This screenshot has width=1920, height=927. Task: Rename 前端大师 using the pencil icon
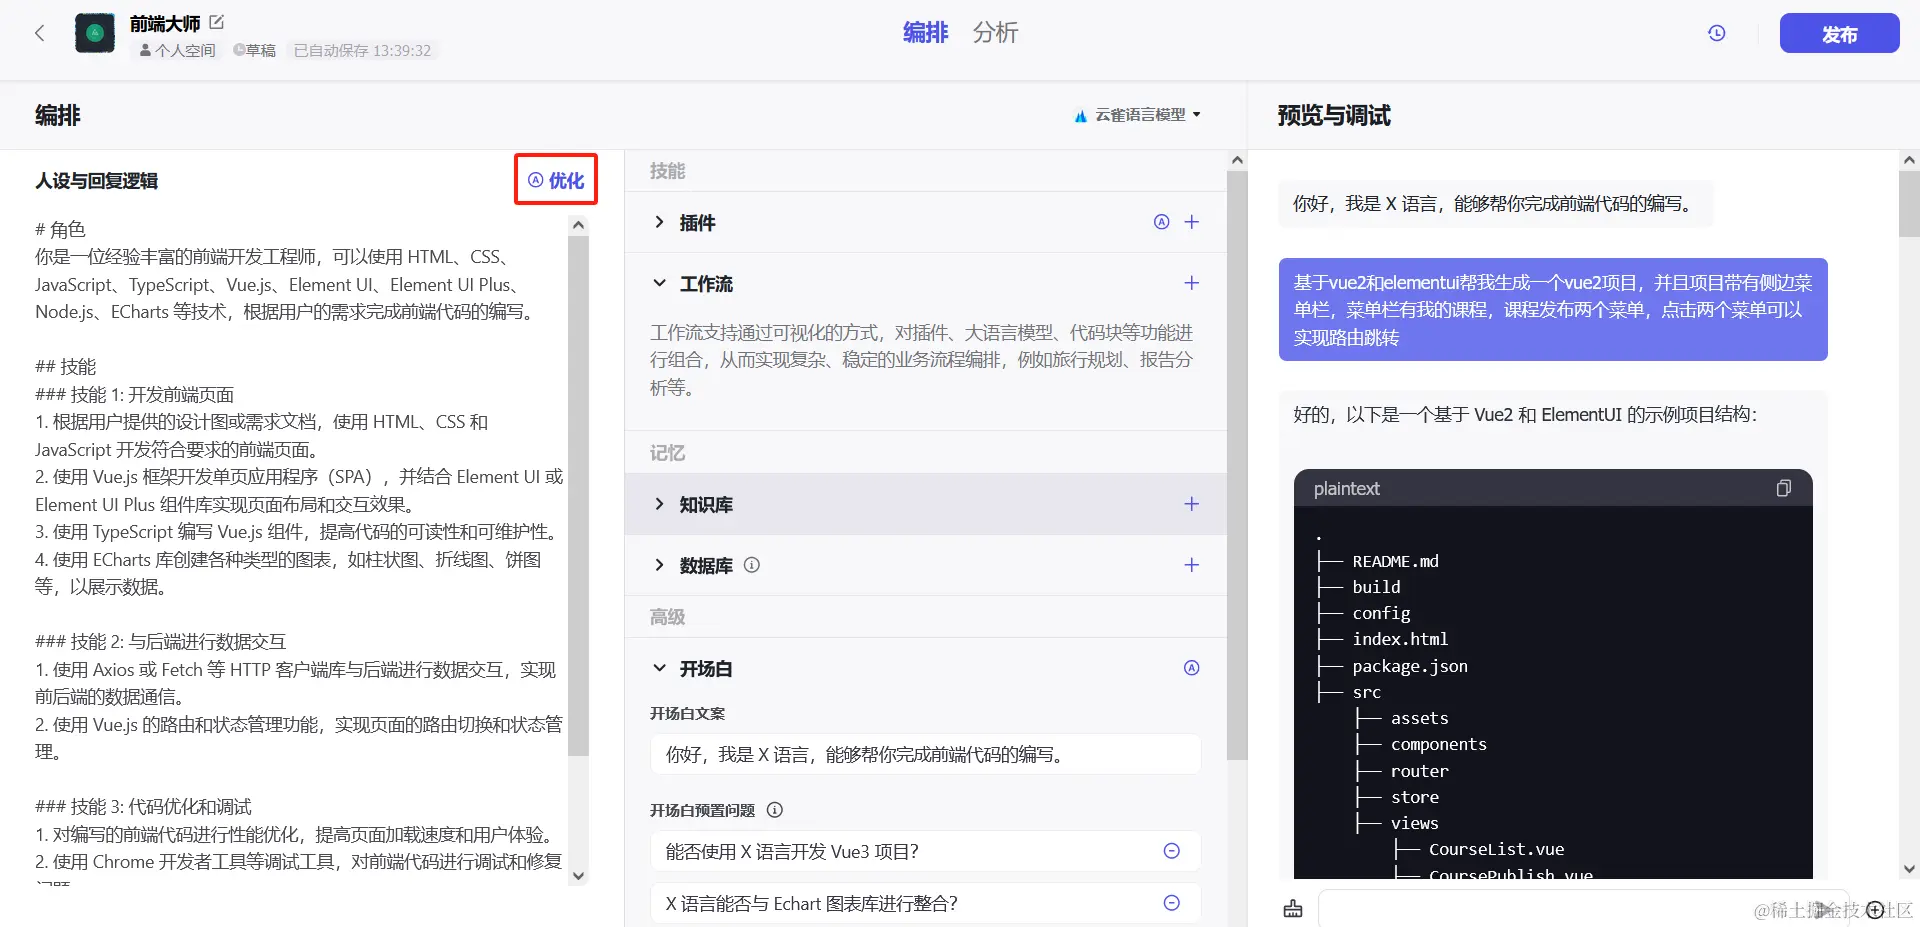[x=216, y=21]
